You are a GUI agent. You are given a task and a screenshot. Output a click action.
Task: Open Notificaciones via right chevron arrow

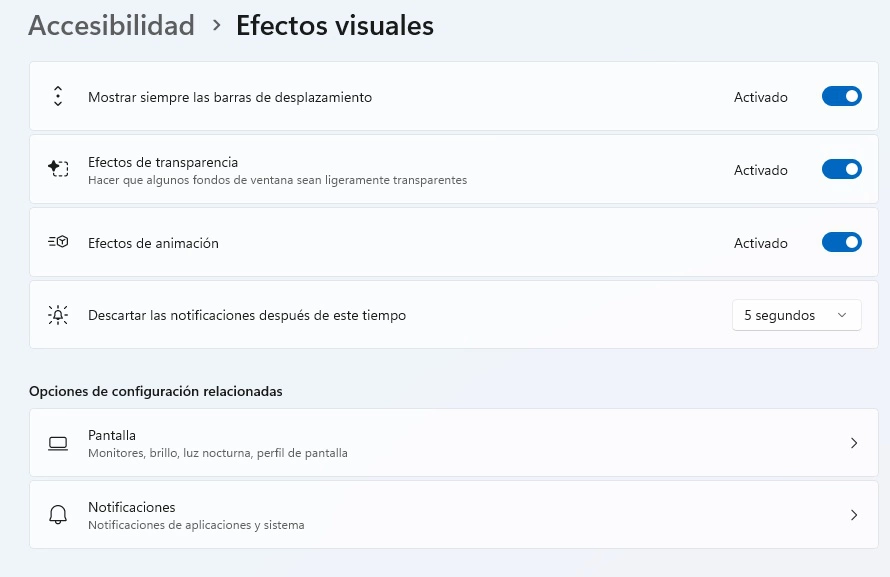(x=854, y=515)
